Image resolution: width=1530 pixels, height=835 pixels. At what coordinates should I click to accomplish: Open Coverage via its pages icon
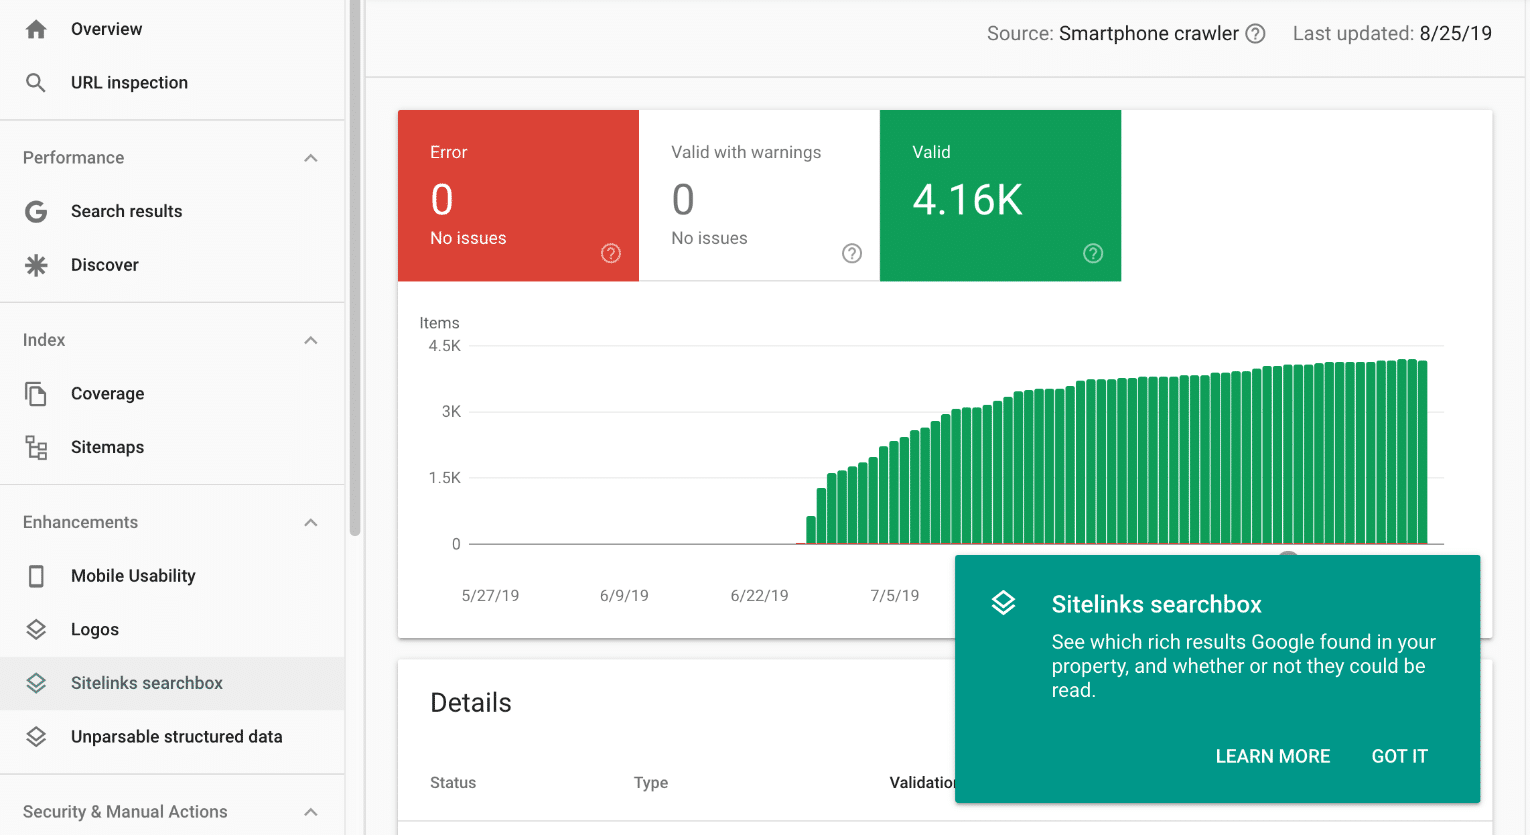[x=36, y=393]
